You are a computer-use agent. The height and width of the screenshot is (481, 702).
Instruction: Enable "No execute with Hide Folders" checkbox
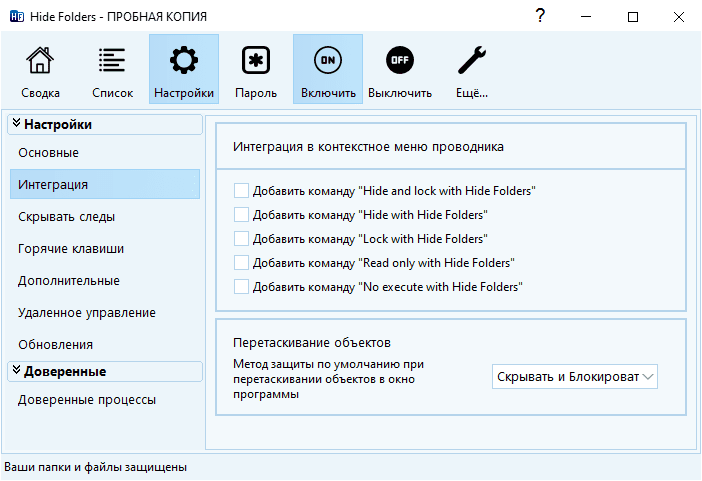[241, 287]
